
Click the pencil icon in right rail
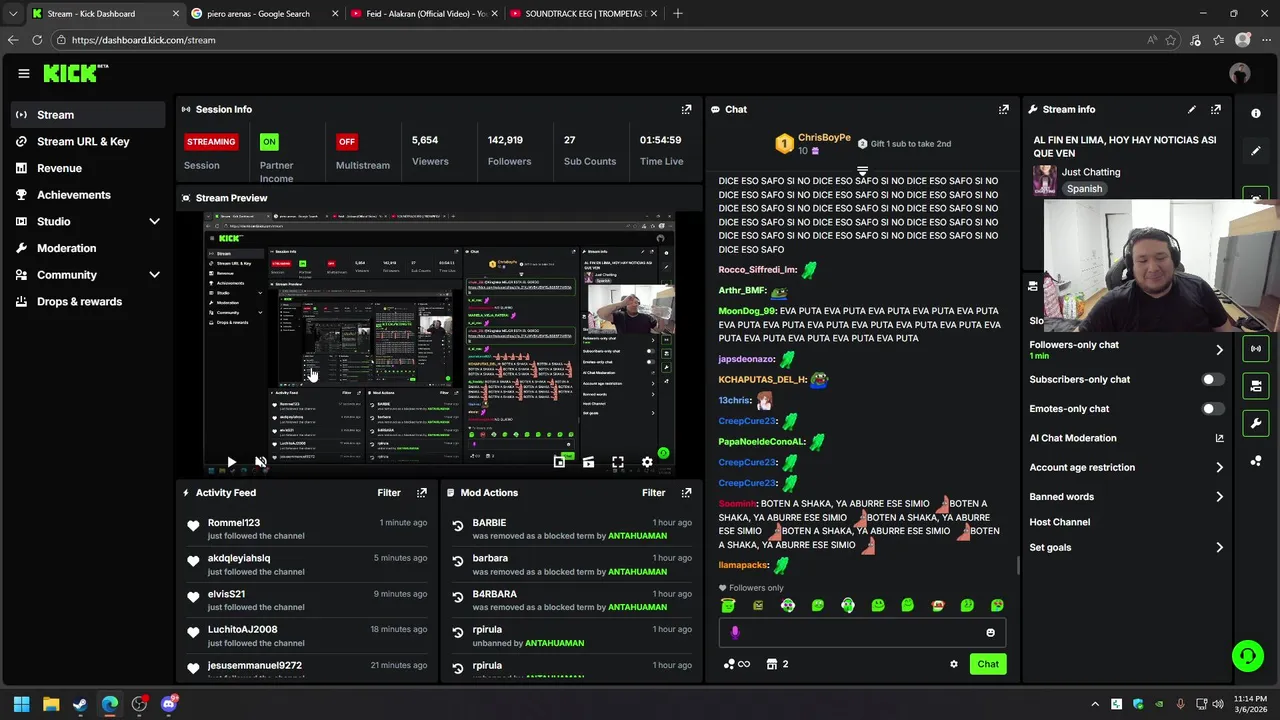coord(1256,151)
